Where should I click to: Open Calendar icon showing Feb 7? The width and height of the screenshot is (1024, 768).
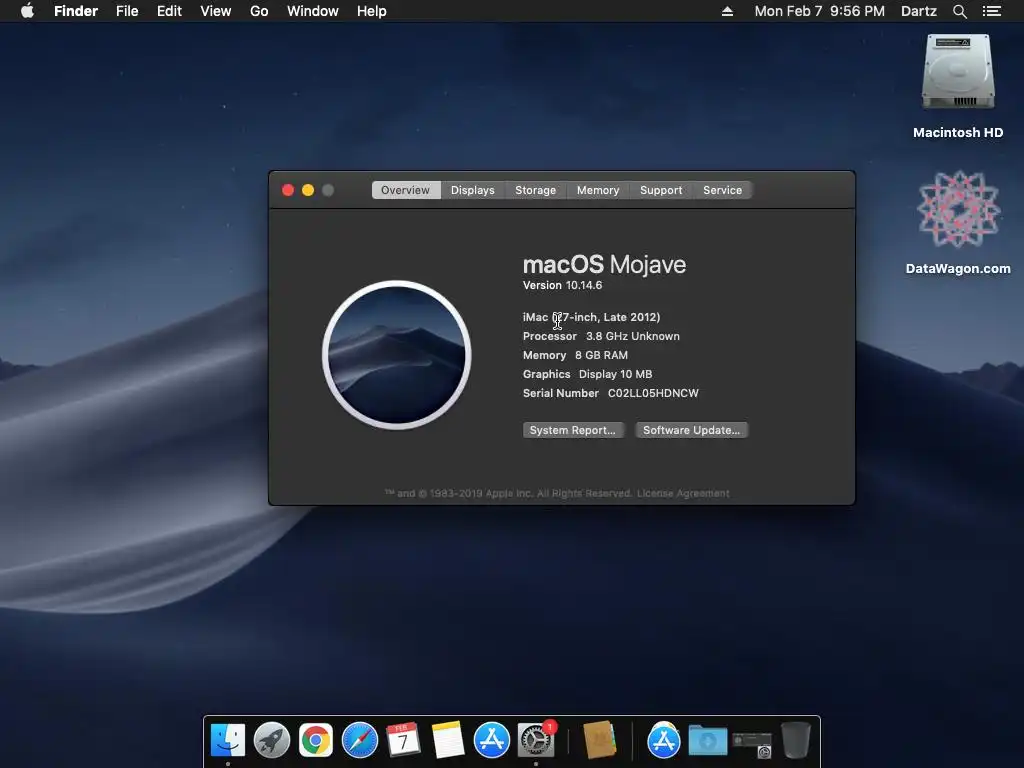point(403,741)
